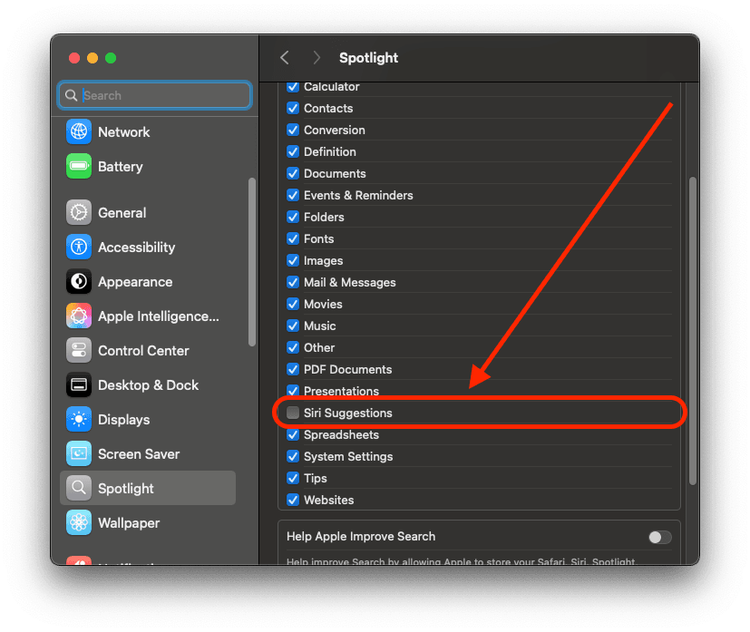Screen dimensions: 750x632
Task: Select Screen Saver label in sidebar
Action: tap(139, 454)
